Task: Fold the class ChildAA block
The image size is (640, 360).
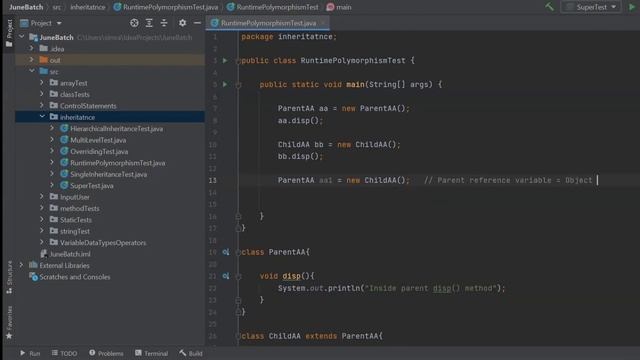Action: (238, 336)
